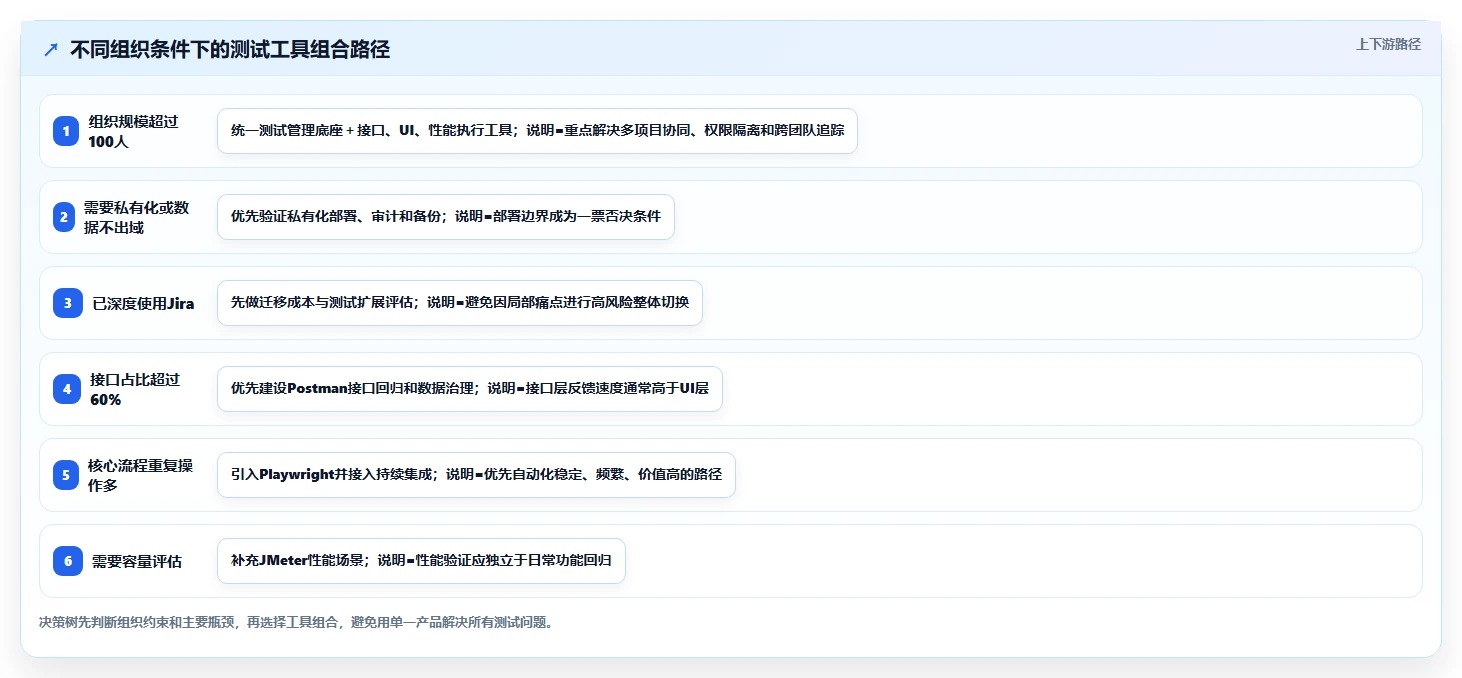This screenshot has width=1462, height=678.
Task: Click the 优先验证私有化部署 description box
Action: pos(446,217)
